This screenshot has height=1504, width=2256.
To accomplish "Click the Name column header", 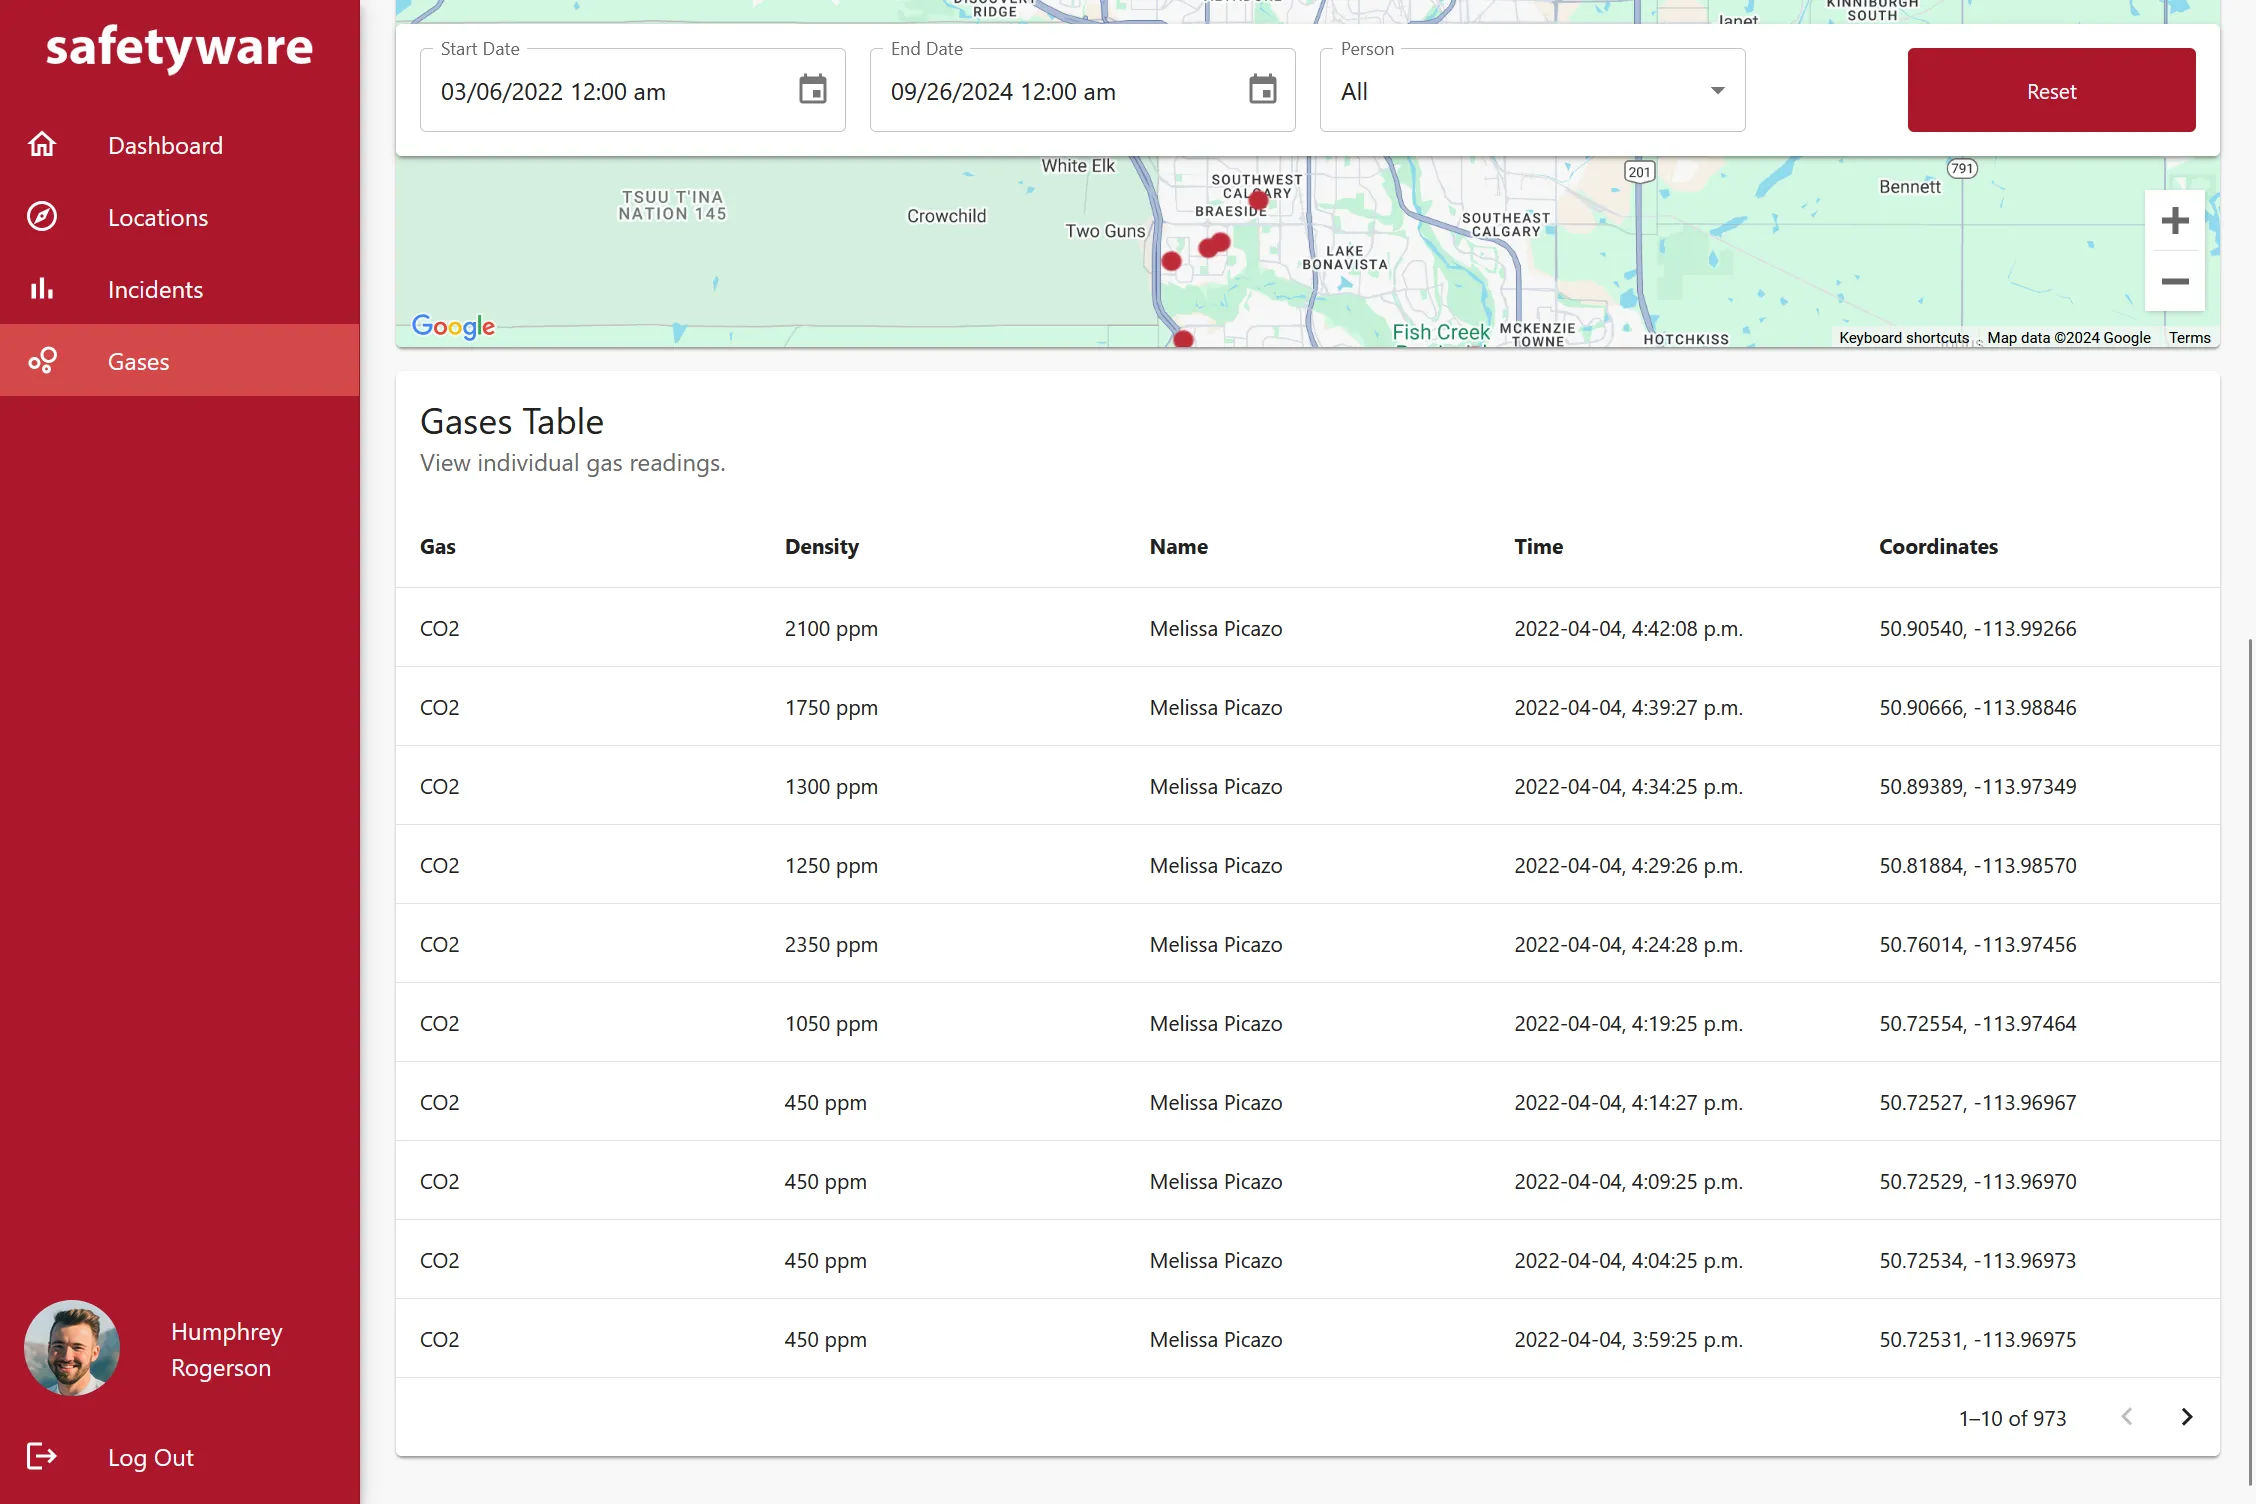I will coord(1179,547).
